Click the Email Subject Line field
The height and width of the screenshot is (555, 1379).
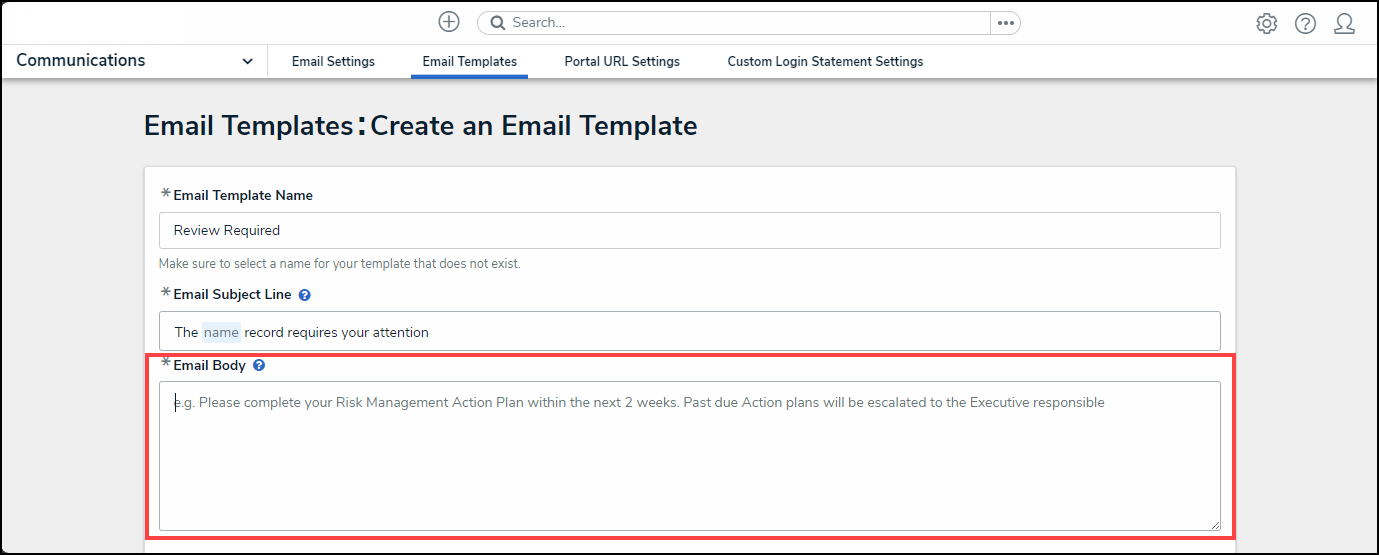[x=689, y=331]
